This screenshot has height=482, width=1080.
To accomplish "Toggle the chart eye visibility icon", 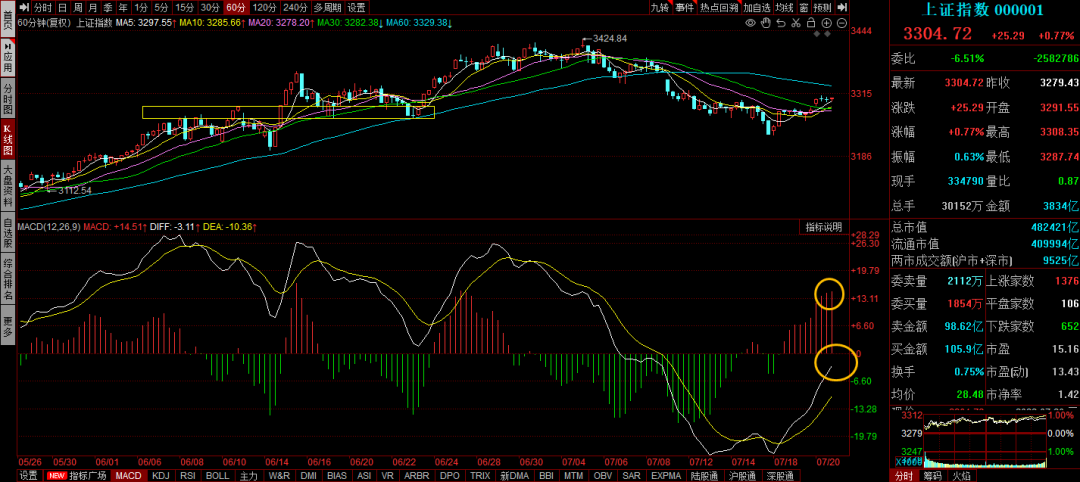I will coord(752,23).
